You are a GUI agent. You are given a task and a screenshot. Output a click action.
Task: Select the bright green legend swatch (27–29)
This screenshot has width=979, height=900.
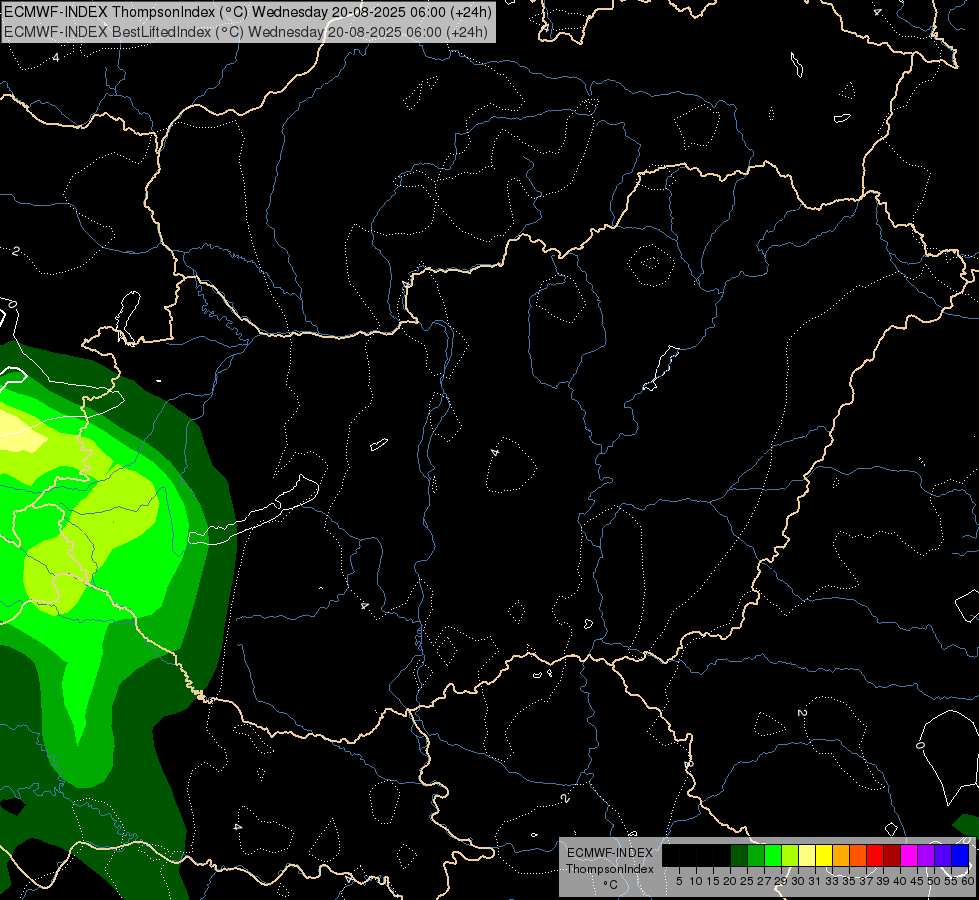[773, 855]
